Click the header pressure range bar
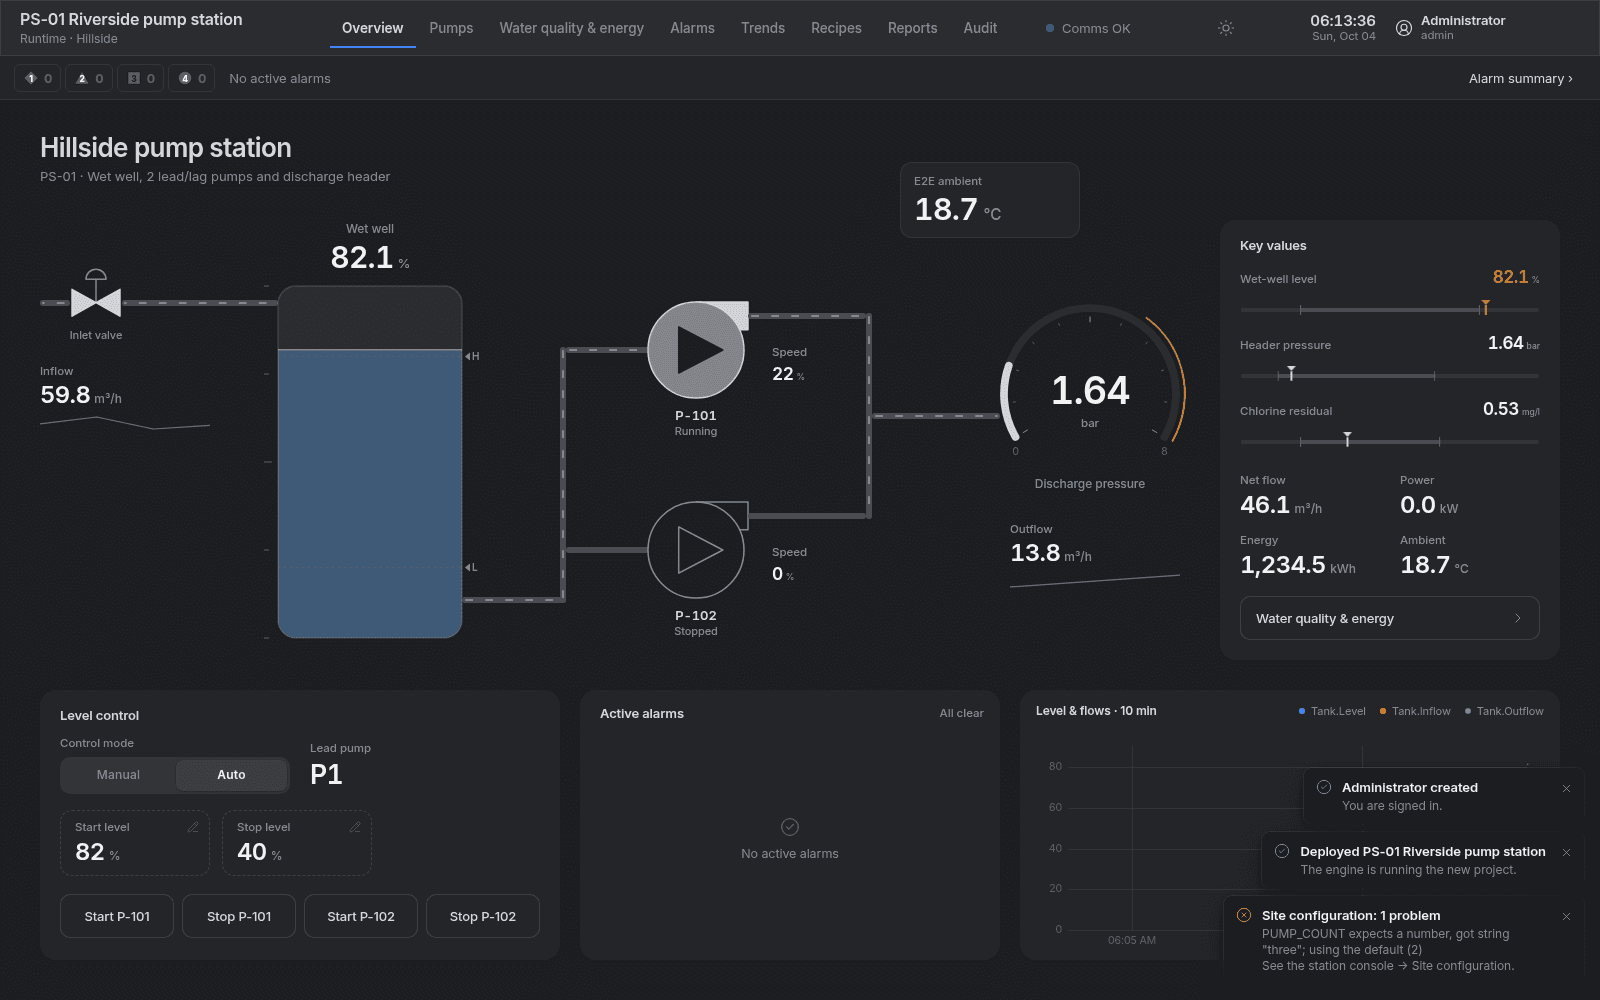This screenshot has width=1600, height=1000. point(1390,376)
